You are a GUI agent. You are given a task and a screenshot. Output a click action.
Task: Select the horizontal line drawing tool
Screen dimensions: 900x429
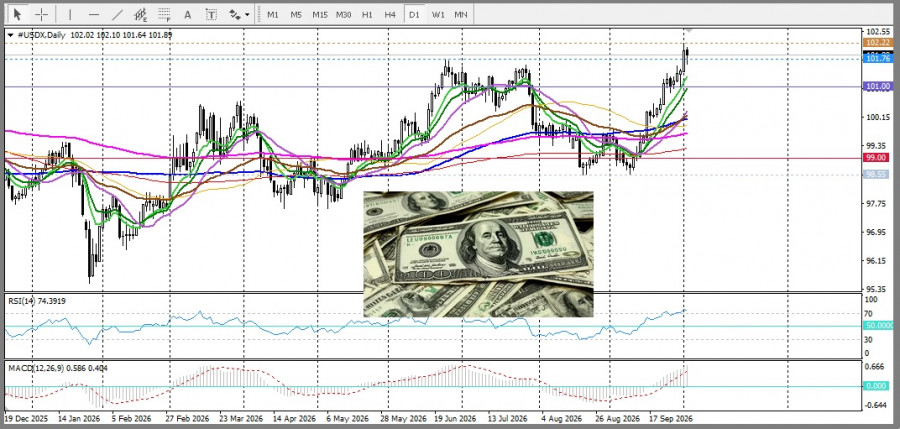click(94, 14)
